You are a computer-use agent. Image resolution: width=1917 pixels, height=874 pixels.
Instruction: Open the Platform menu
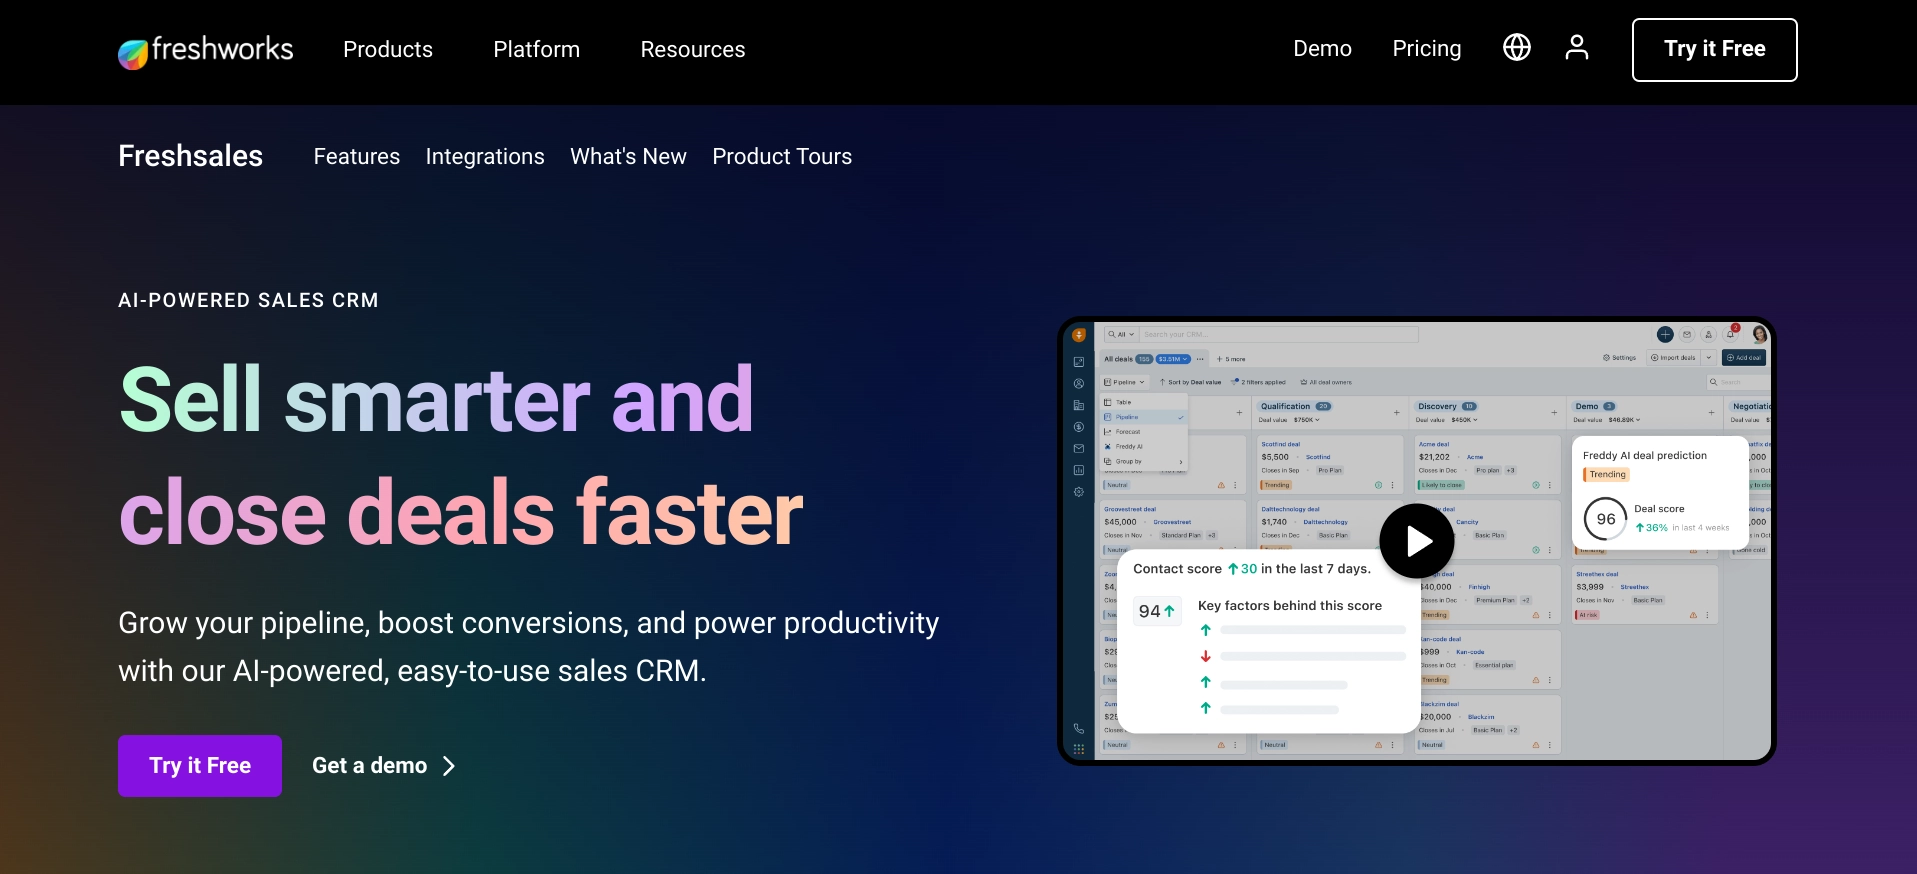(x=536, y=50)
